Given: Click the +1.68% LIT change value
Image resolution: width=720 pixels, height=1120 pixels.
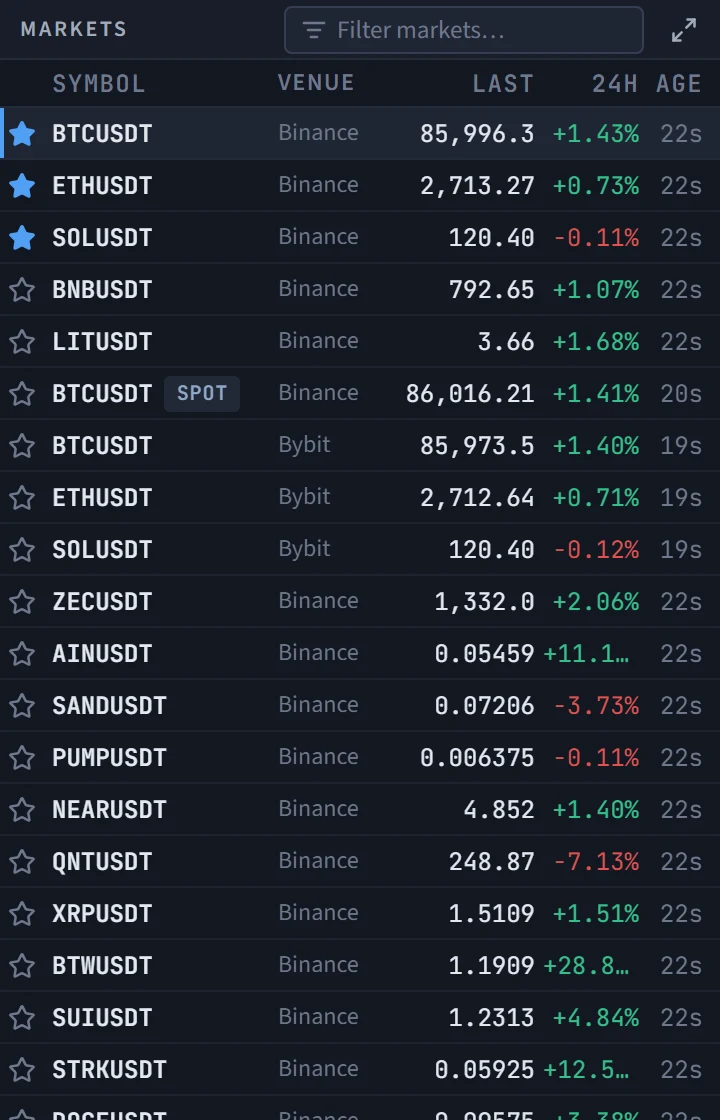Looking at the screenshot, I should pyautogui.click(x=596, y=342).
